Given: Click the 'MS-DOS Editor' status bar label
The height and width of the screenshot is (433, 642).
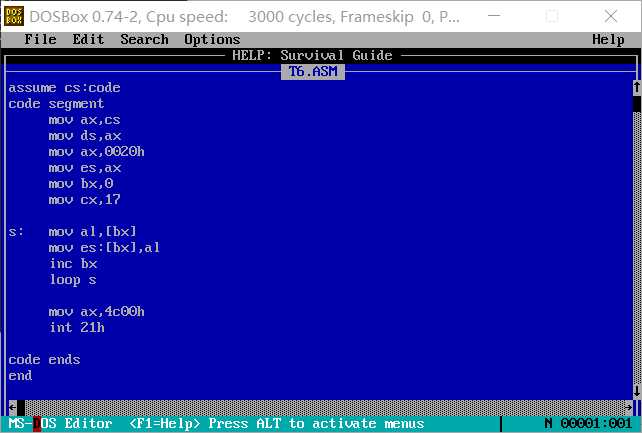Looking at the screenshot, I should pos(60,423).
